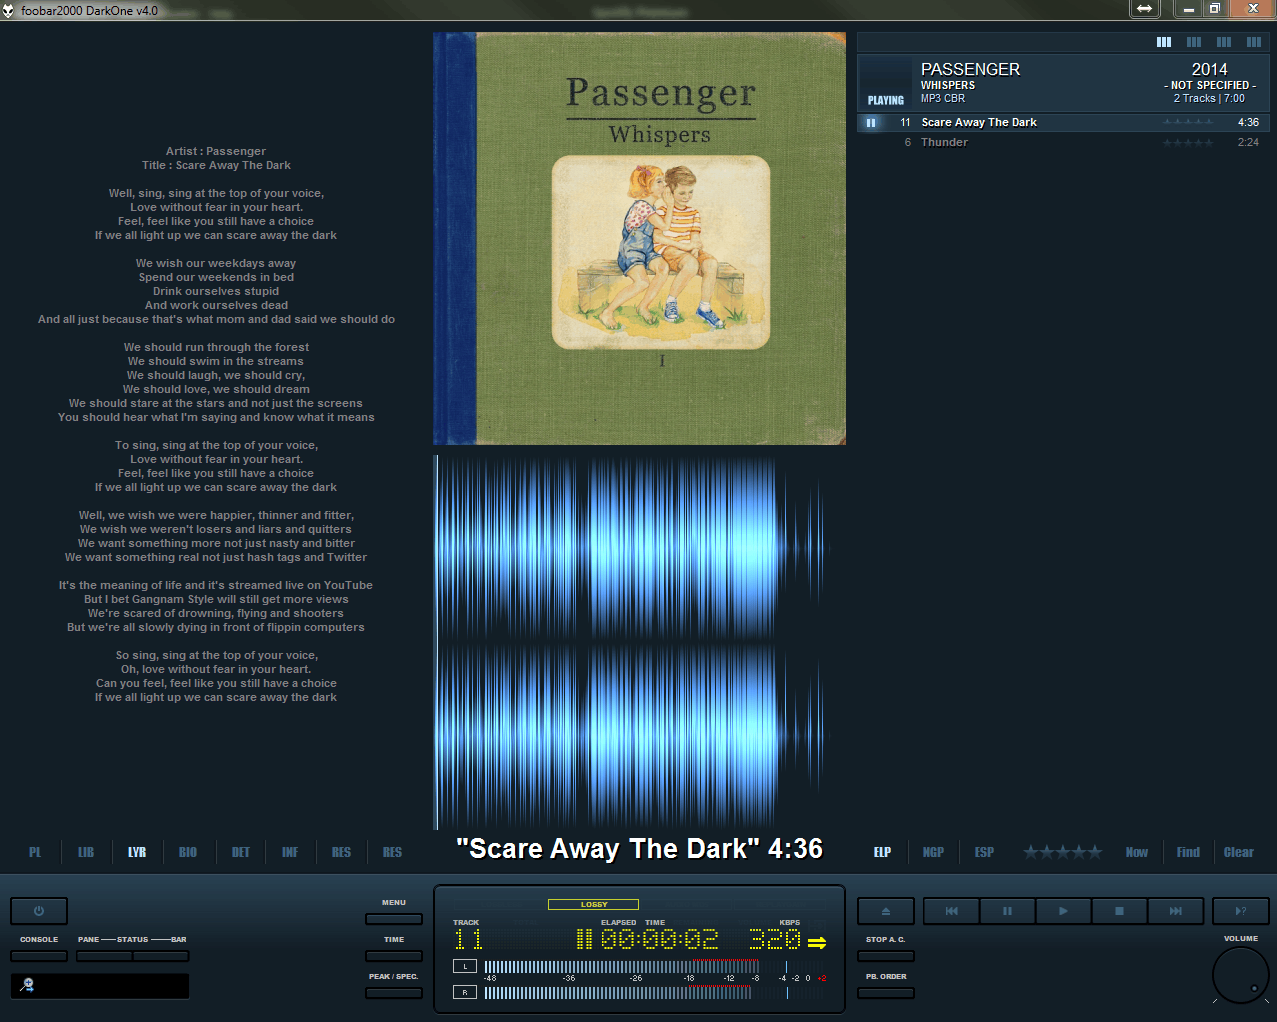Toggle the STOP A. C. switch
The image size is (1277, 1022).
[886, 956]
